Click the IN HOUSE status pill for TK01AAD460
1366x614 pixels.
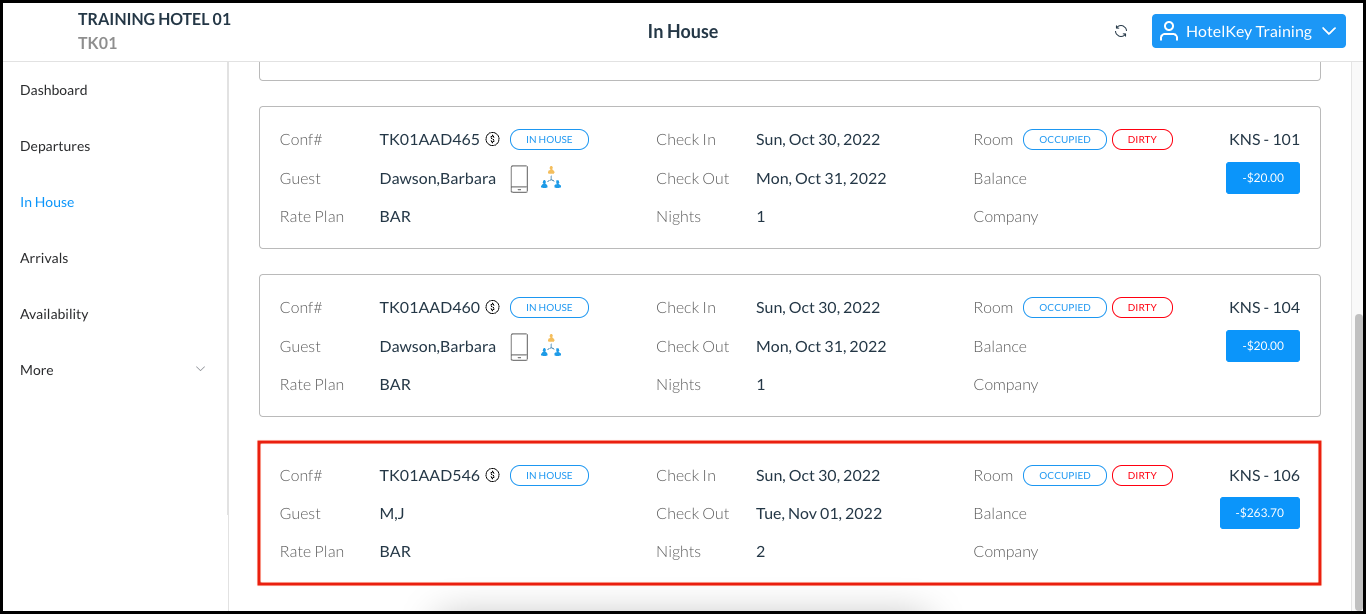549,307
